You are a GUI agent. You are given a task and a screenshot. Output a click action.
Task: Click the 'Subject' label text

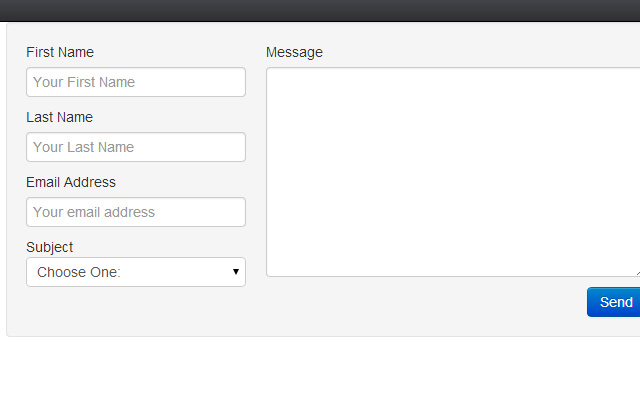[x=49, y=247]
